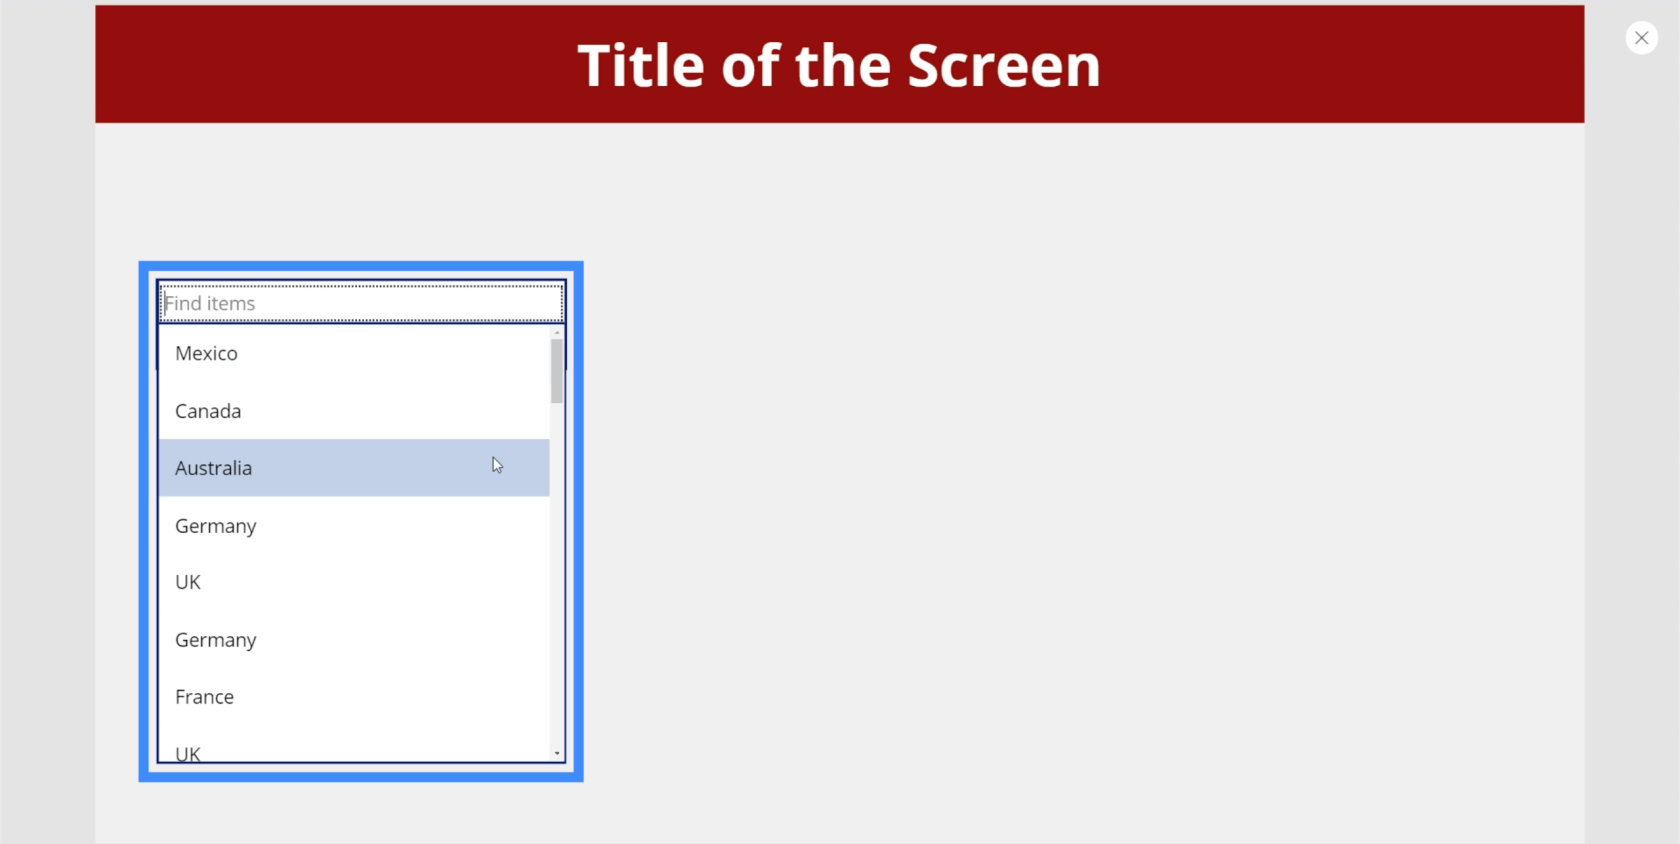Select the Germany entry just above France
The height and width of the screenshot is (844, 1680).
(x=354, y=640)
